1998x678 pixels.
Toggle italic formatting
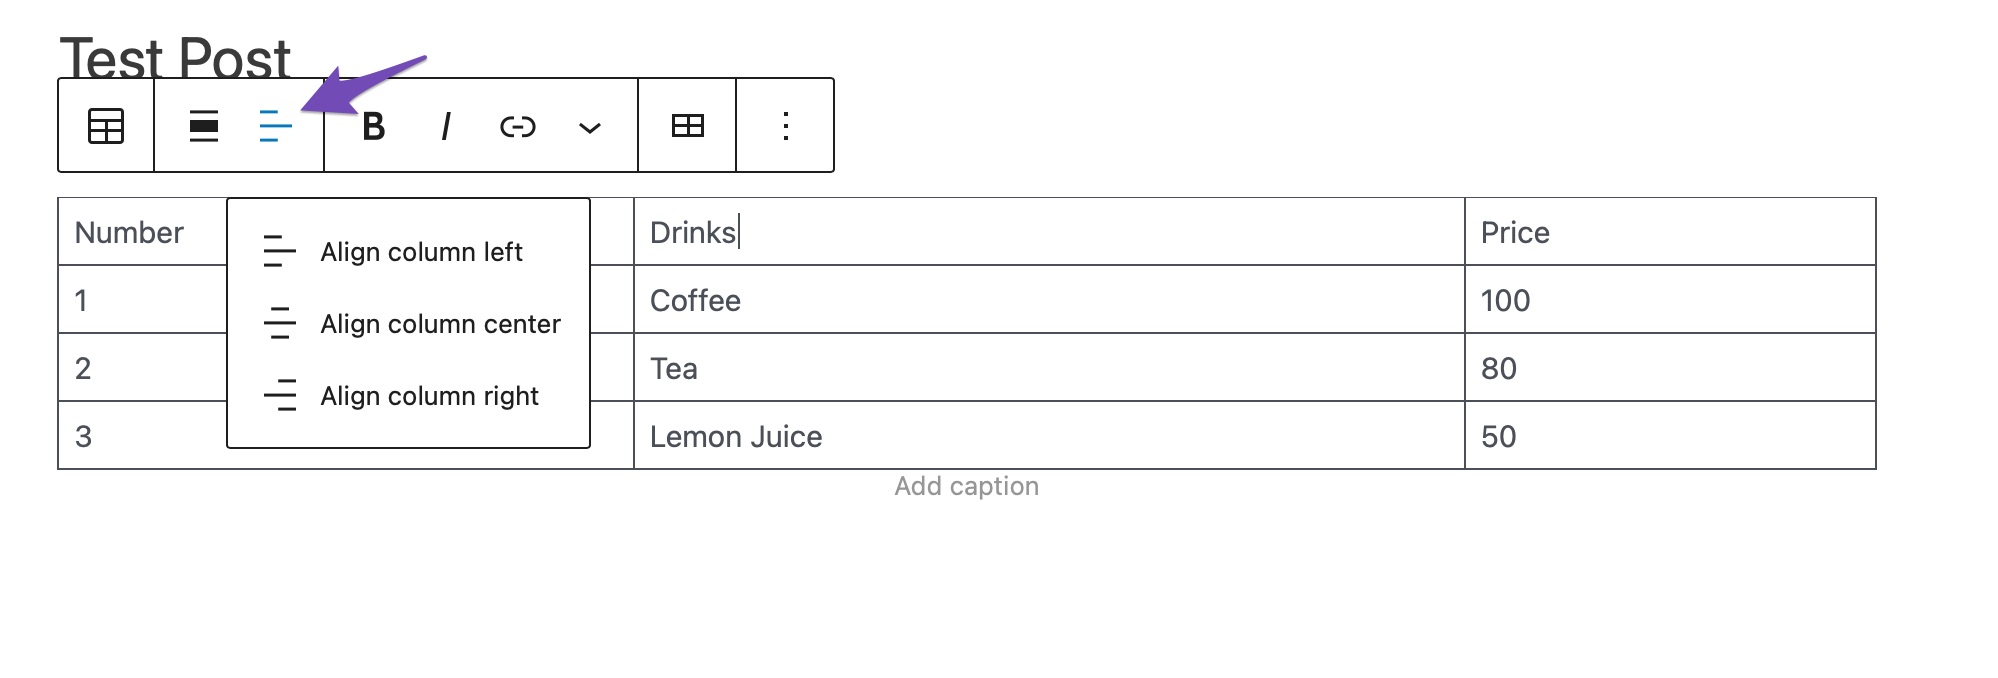[x=445, y=126]
